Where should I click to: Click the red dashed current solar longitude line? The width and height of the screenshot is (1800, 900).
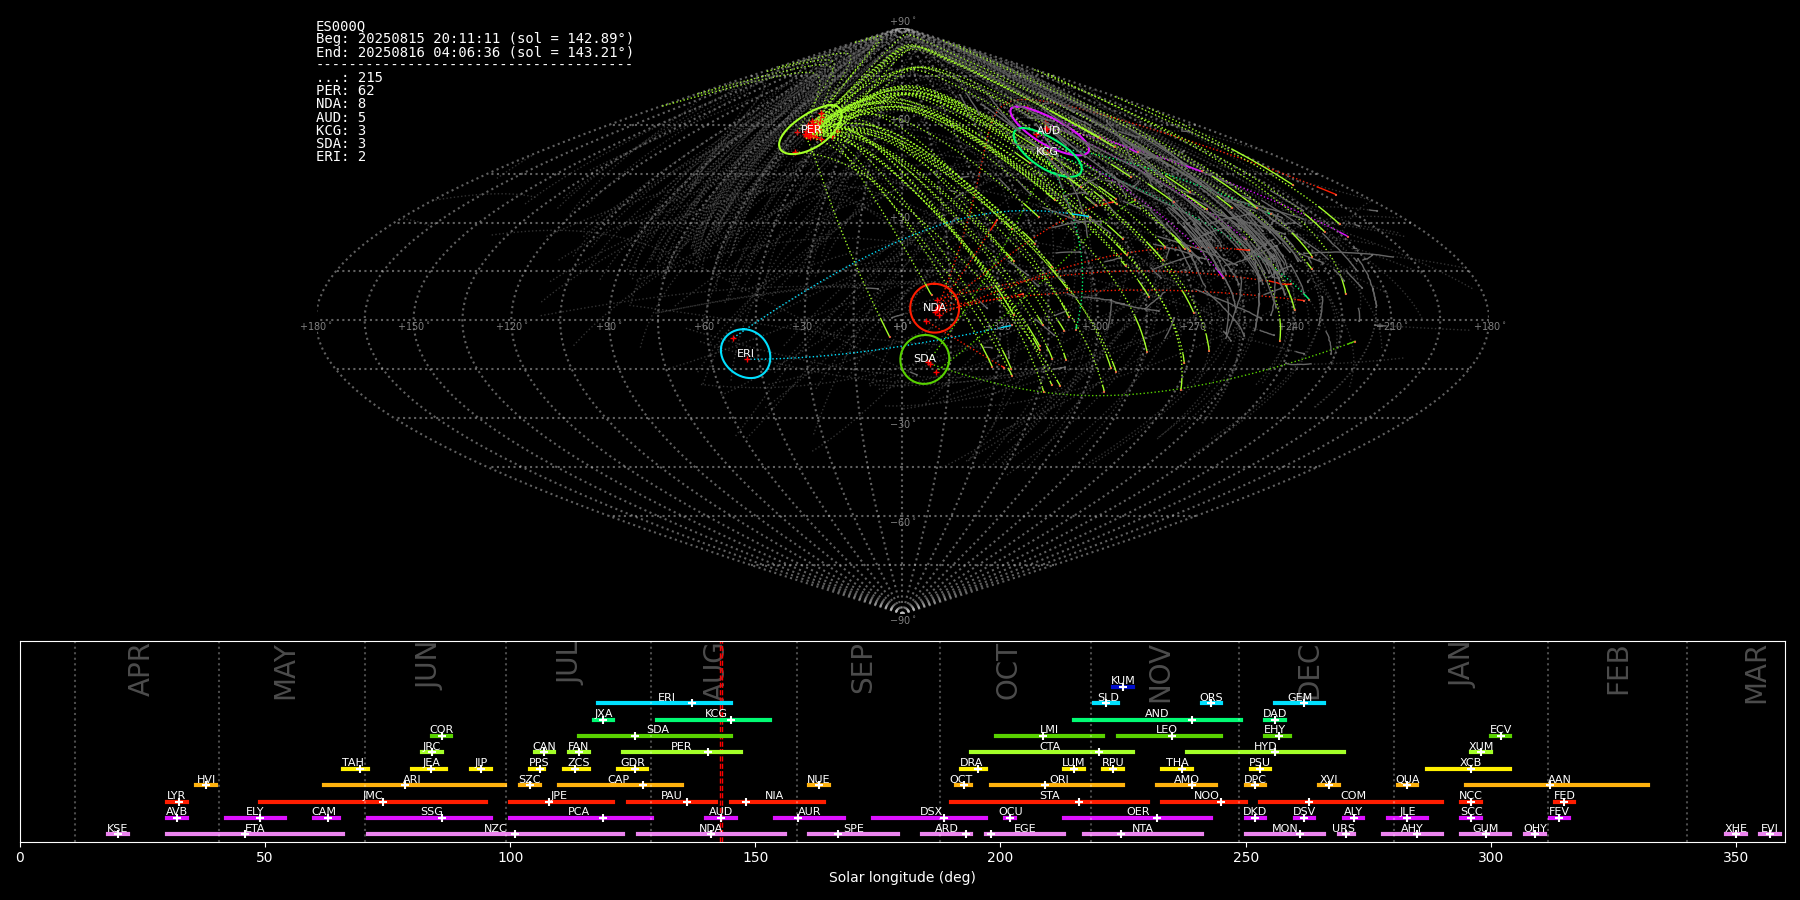point(721,741)
